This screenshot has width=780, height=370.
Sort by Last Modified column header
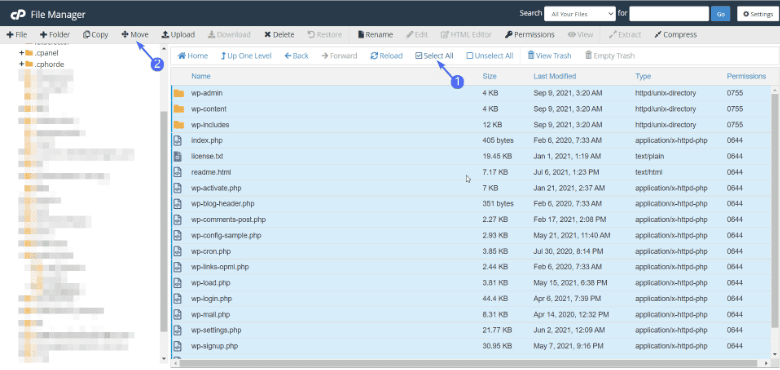pos(555,76)
